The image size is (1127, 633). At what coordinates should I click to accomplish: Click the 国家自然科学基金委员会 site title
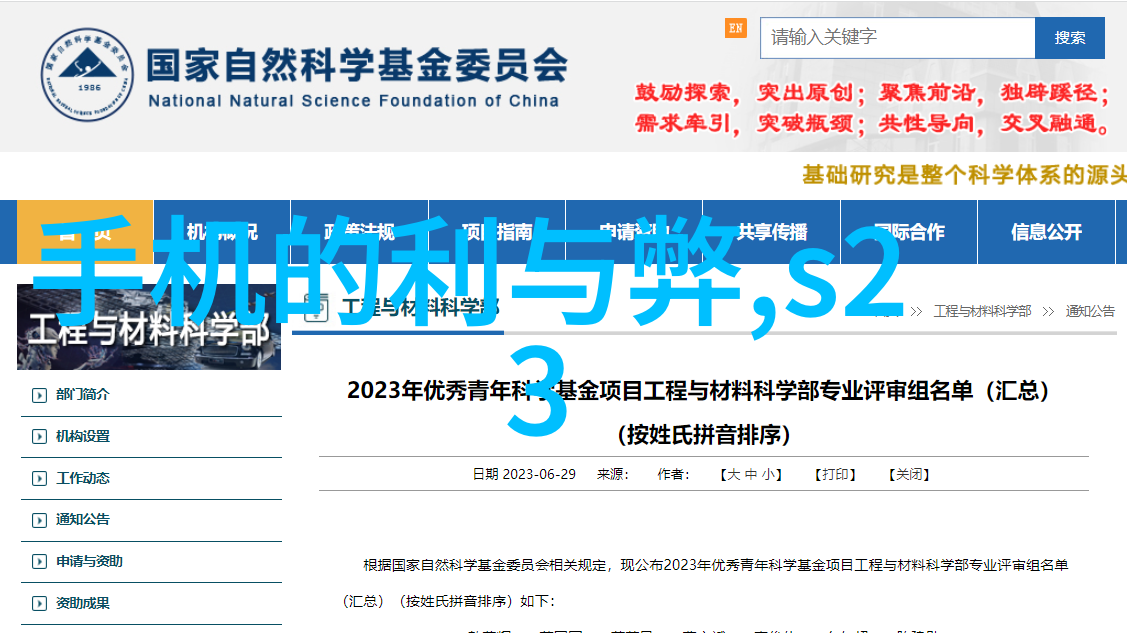(x=357, y=66)
